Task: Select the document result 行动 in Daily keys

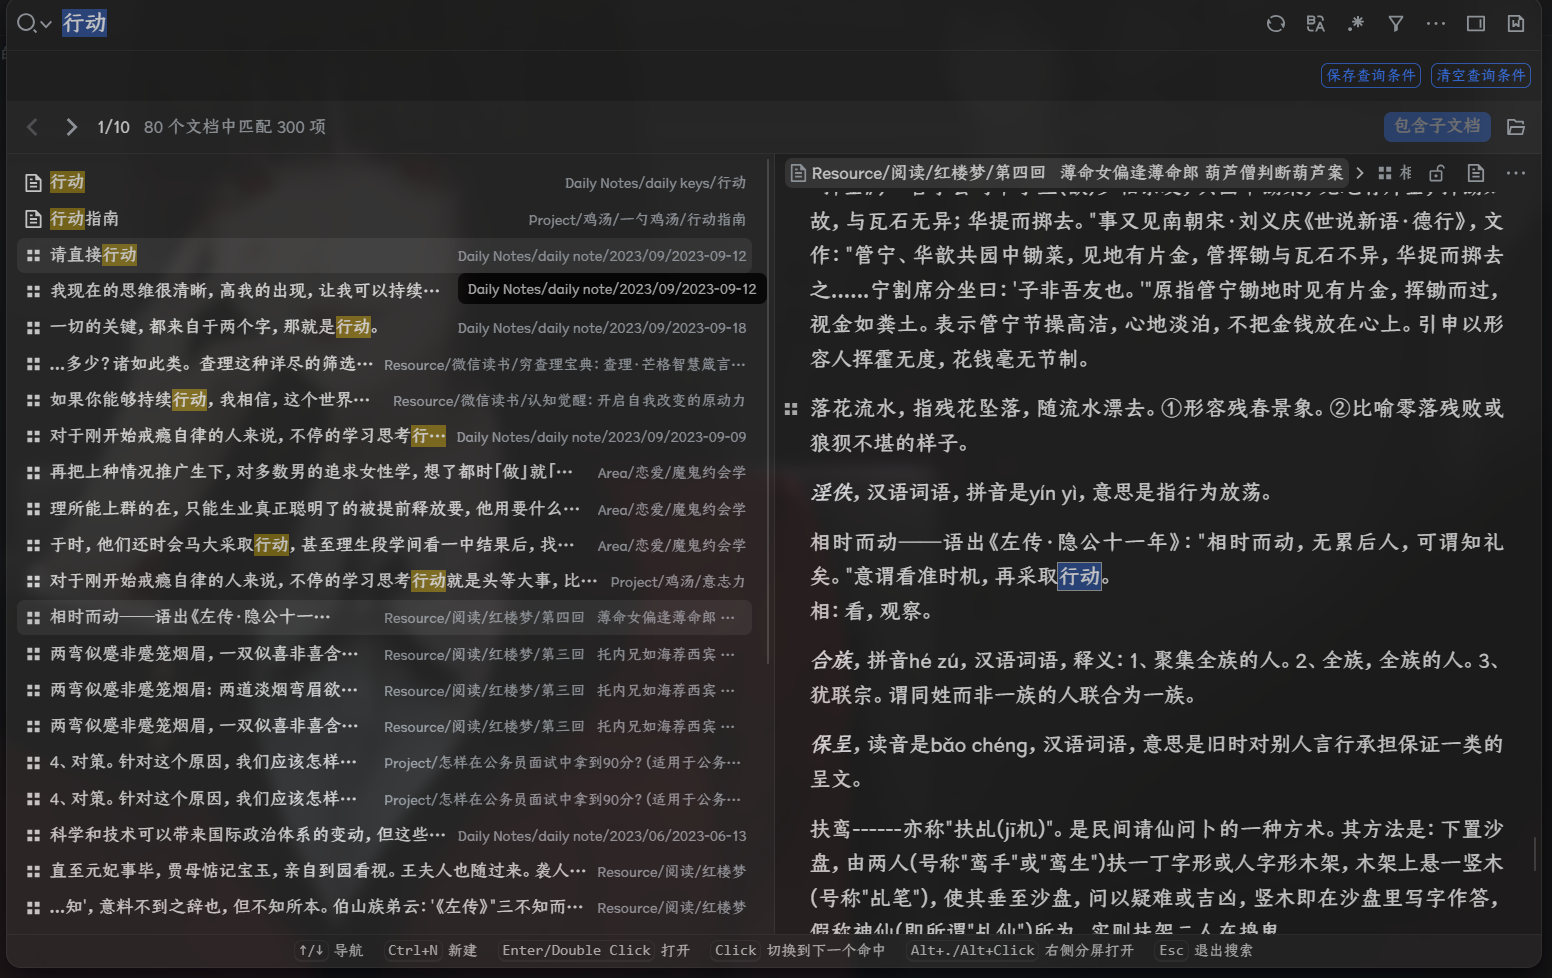Action: [385, 182]
